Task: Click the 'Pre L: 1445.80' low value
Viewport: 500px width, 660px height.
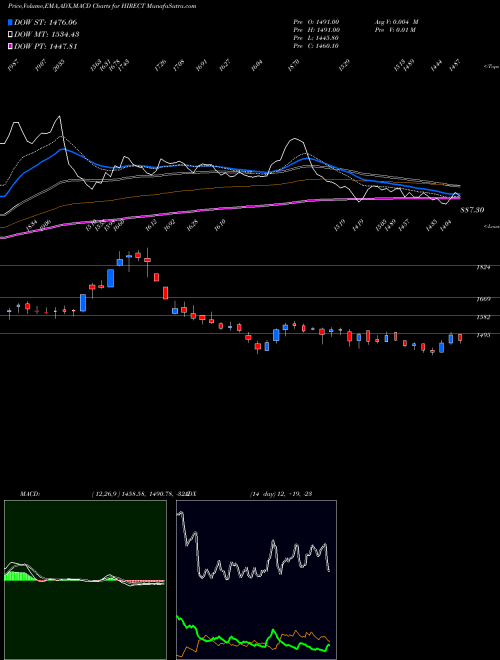Action: (316, 38)
